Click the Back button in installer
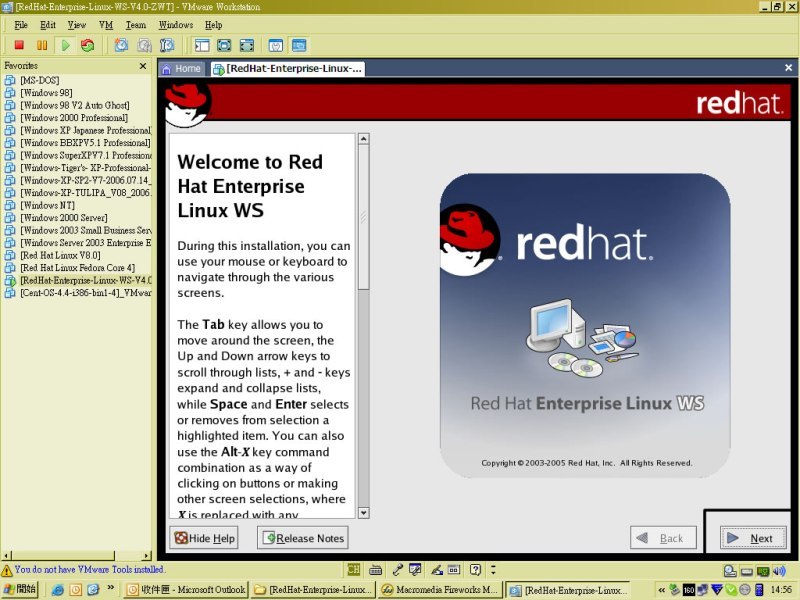Screen dimensions: 800x600 (663, 538)
